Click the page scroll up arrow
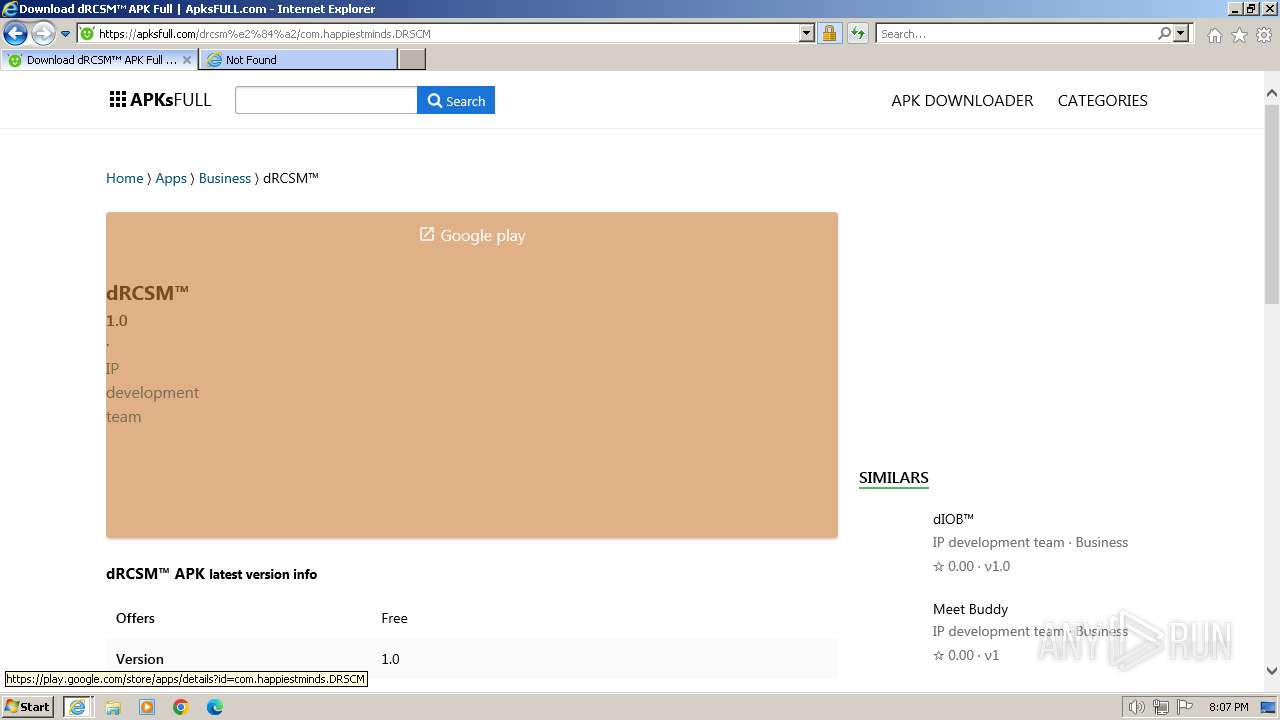 pyautogui.click(x=1272, y=94)
